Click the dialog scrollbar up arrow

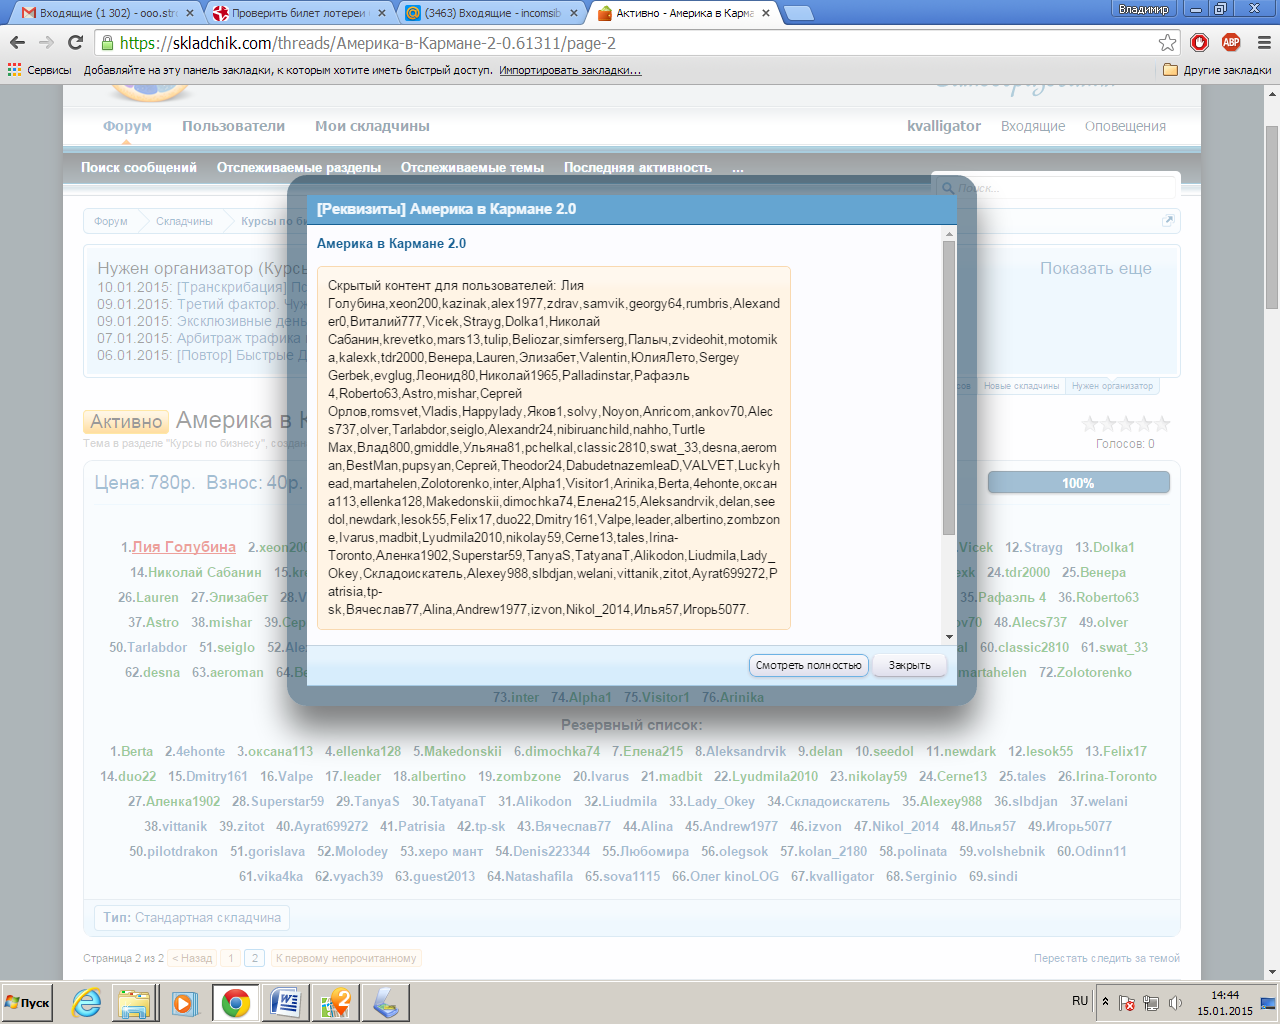point(949,234)
